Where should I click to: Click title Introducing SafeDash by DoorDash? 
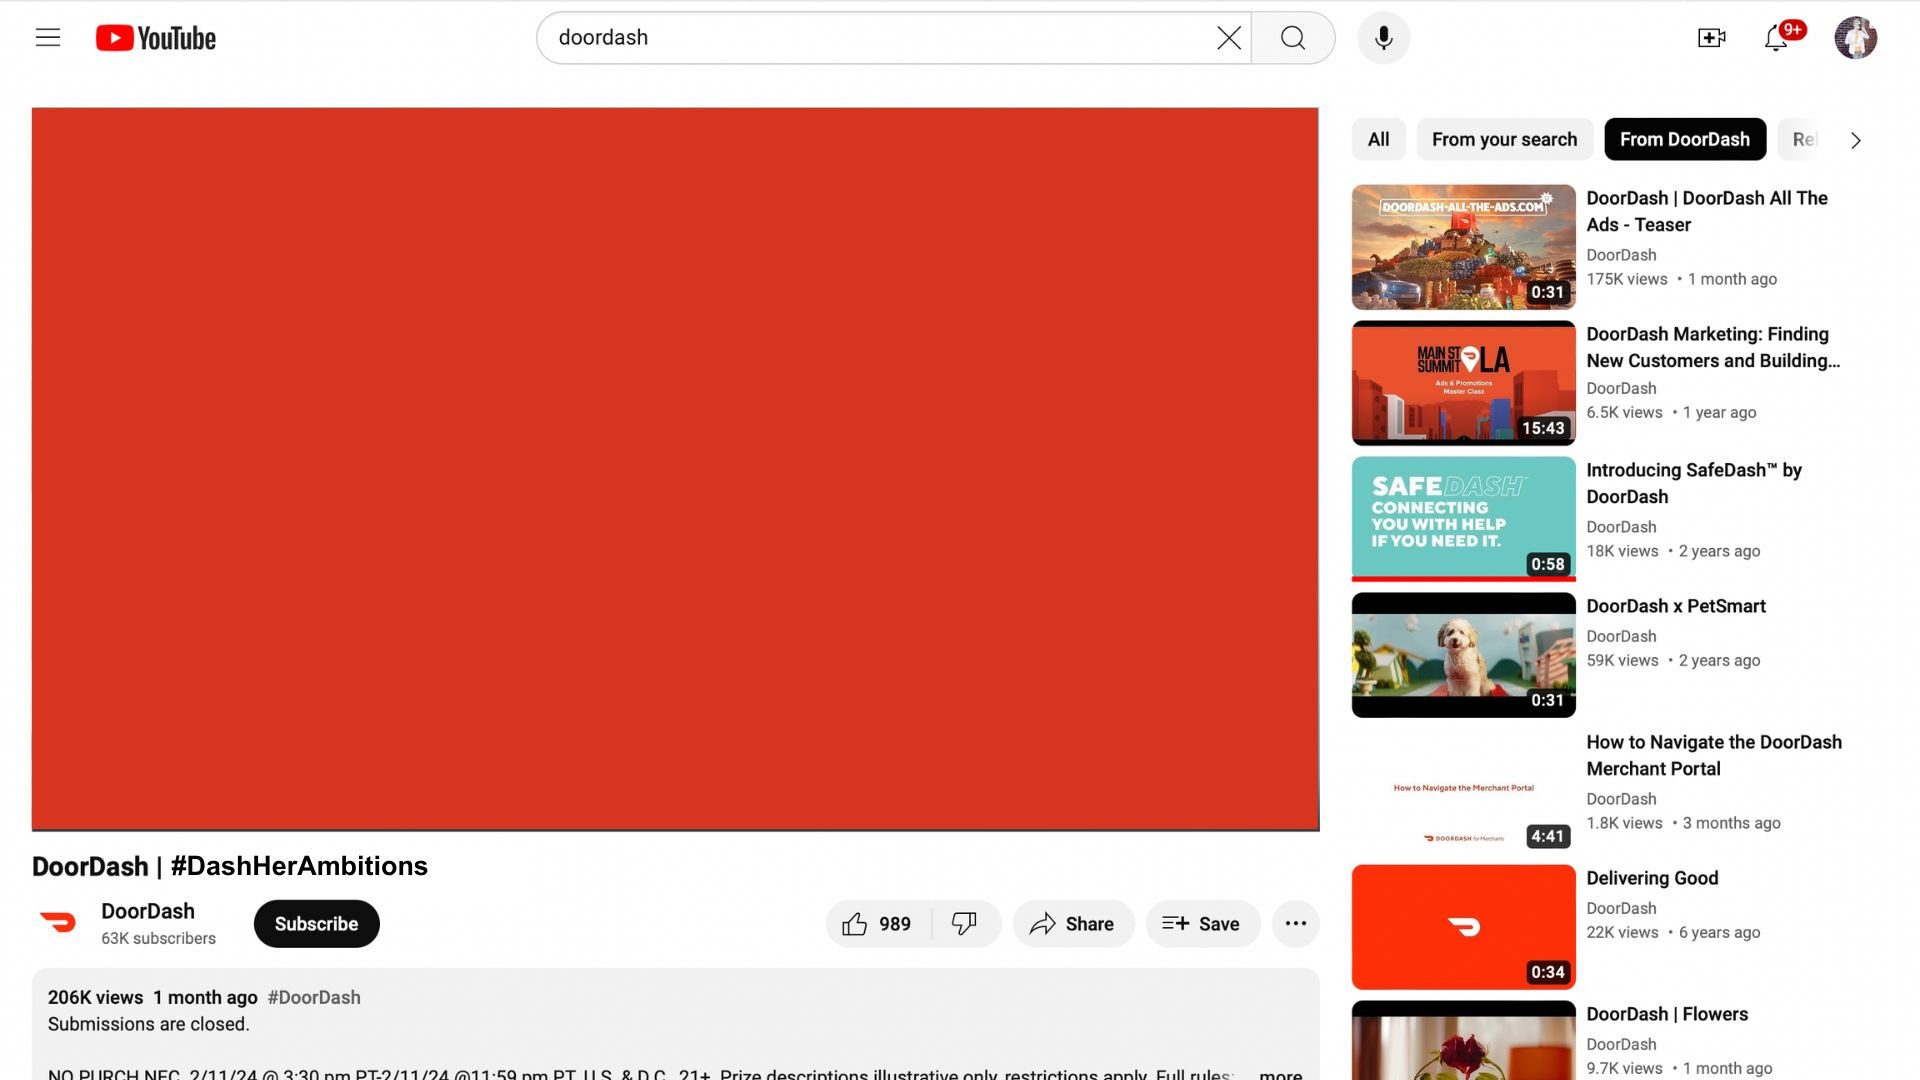[1694, 483]
